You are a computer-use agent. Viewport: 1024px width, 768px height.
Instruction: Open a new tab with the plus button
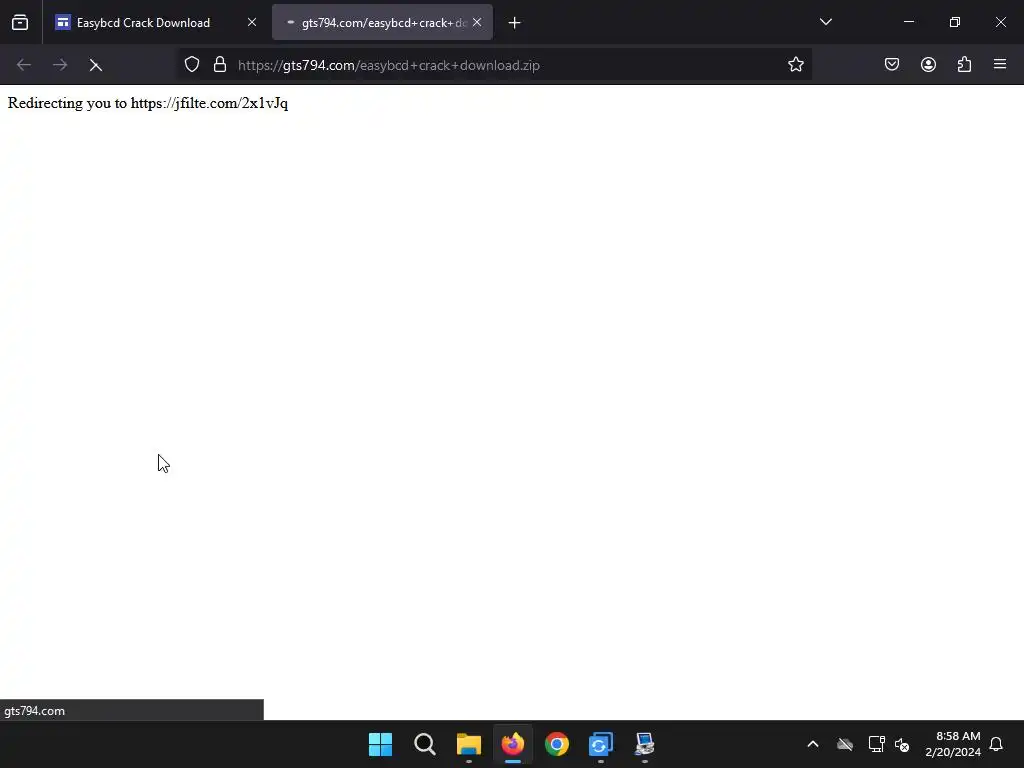pyautogui.click(x=515, y=23)
